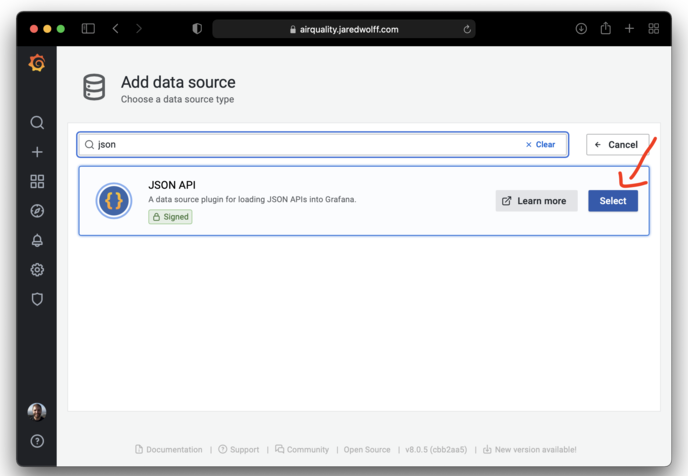Open the Configuration gear icon
Screen dimensions: 688x476
point(37,270)
